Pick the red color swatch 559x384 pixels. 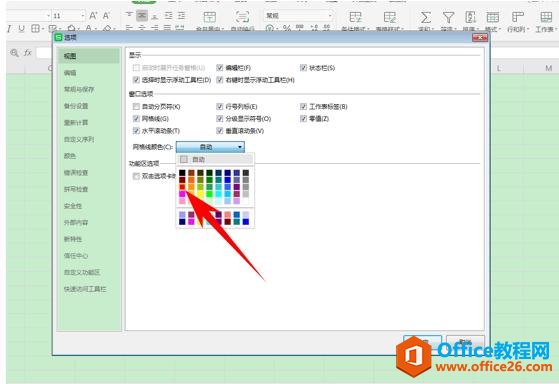(x=182, y=186)
